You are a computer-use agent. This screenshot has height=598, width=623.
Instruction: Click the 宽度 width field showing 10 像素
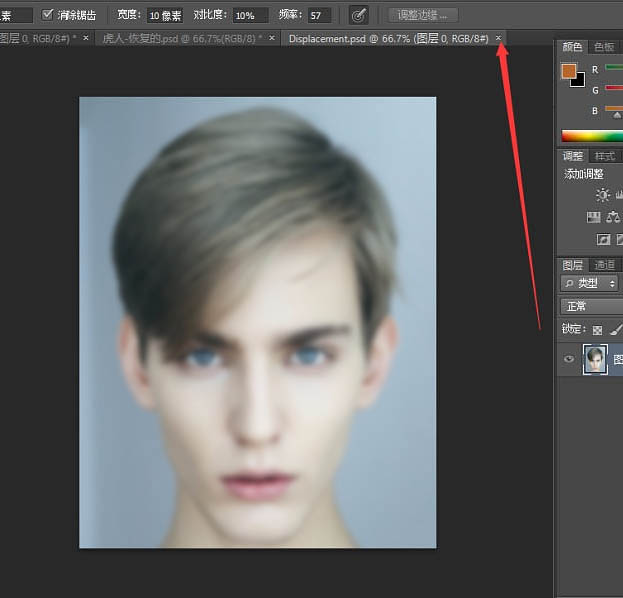click(165, 16)
